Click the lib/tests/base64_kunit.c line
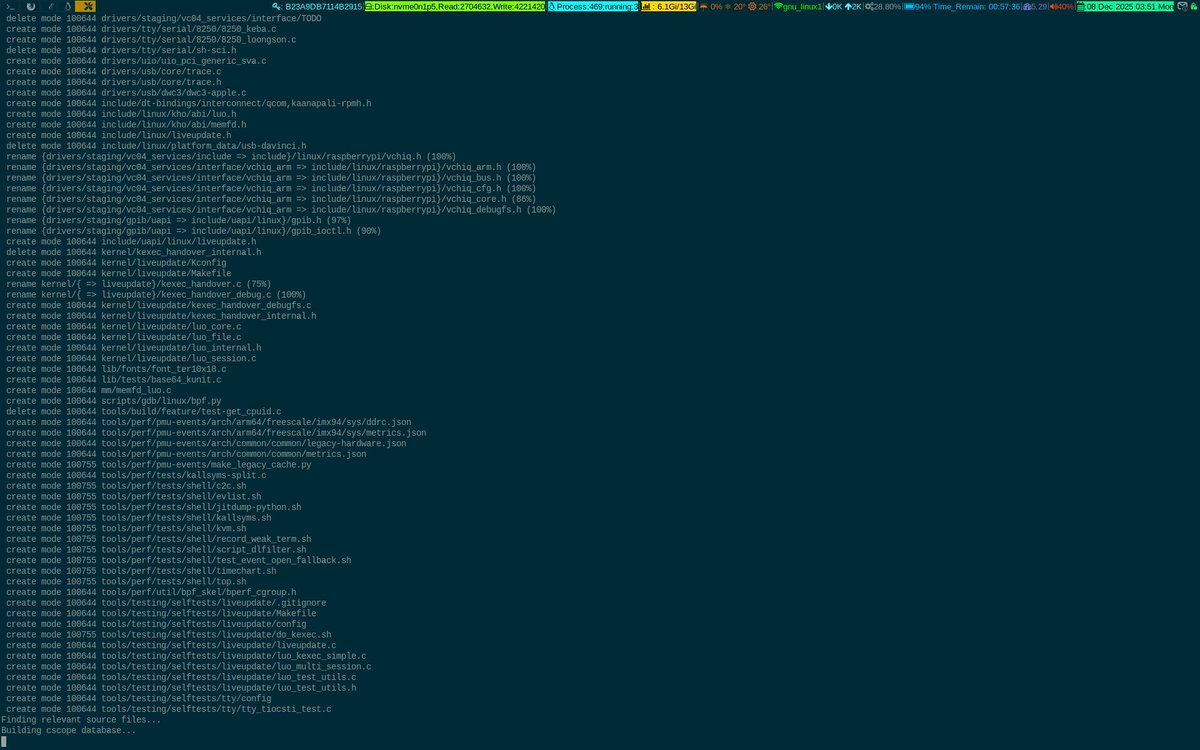Screen dimensions: 1200x750 [113, 380]
